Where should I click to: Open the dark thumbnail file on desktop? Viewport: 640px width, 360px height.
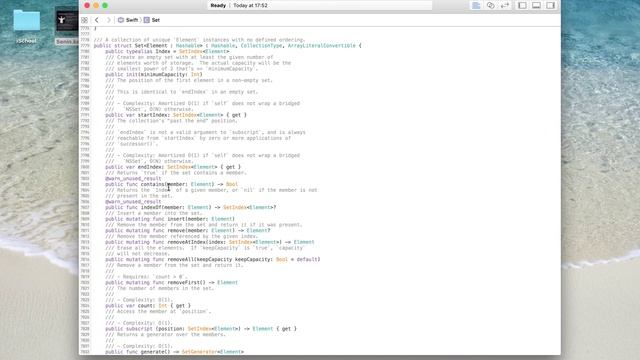tap(67, 22)
